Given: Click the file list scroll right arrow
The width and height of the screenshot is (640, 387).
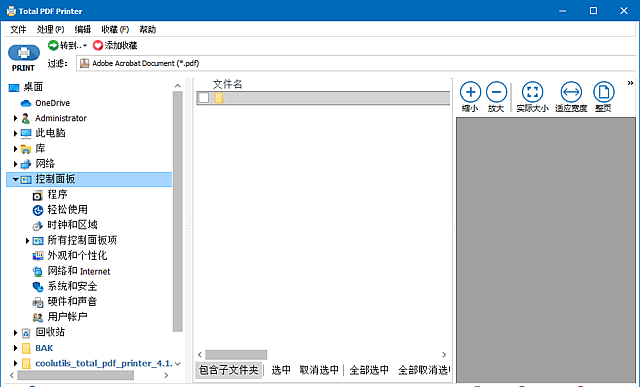Looking at the screenshot, I should point(444,354).
